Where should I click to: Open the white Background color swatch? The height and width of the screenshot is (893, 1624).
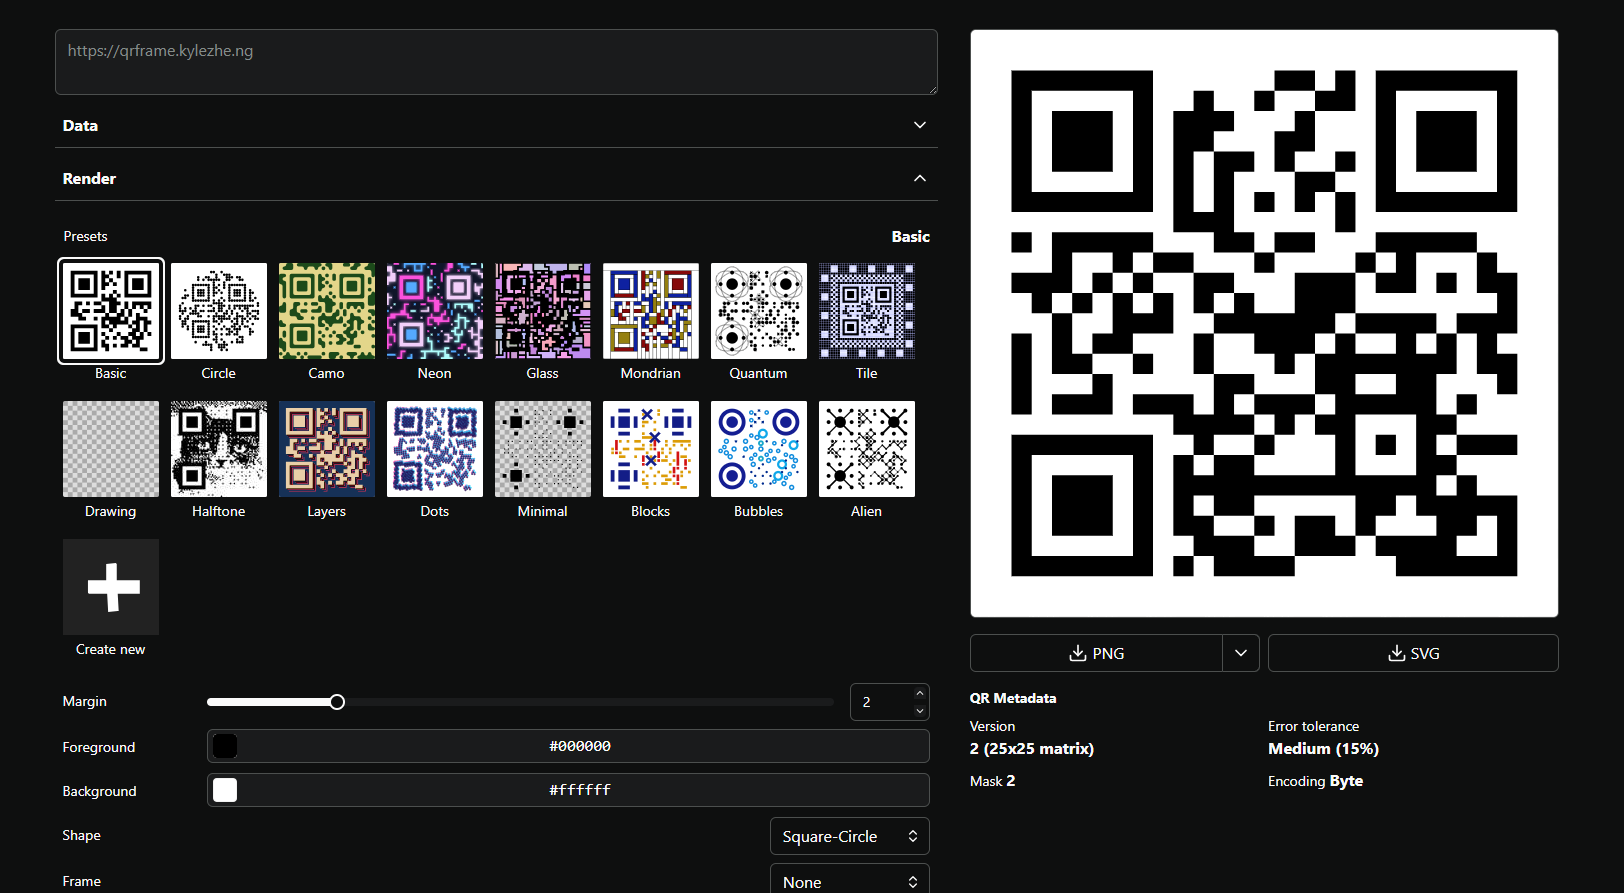pyautogui.click(x=225, y=790)
